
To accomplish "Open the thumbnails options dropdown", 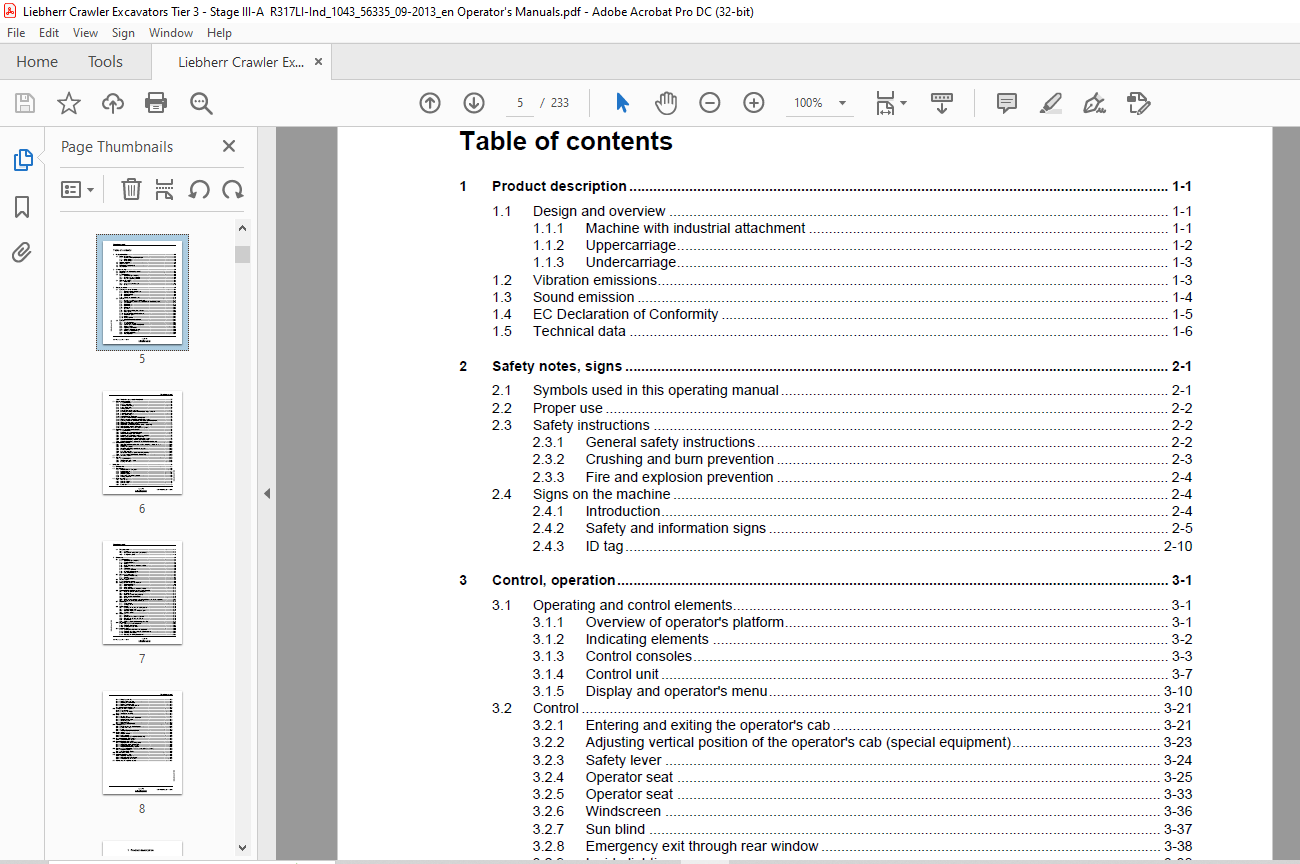I will tap(77, 189).
